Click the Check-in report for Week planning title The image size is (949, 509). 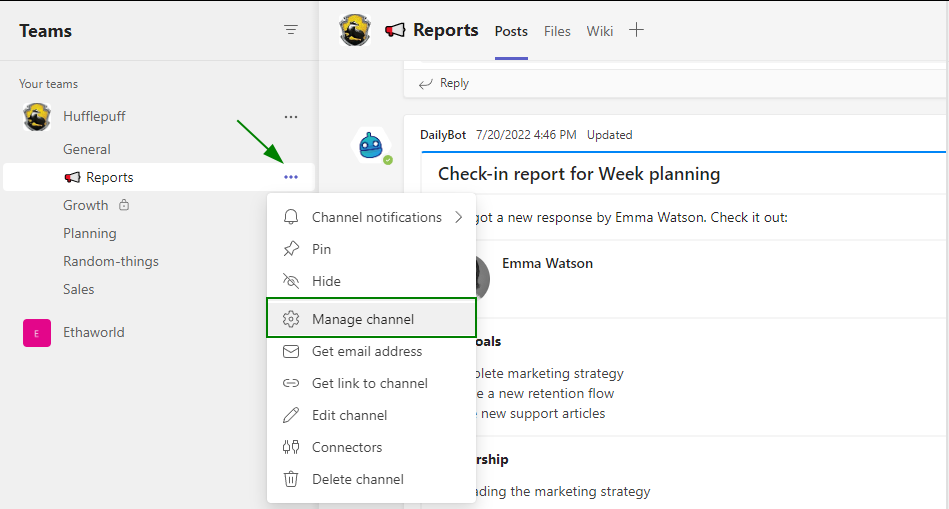pyautogui.click(x=579, y=174)
